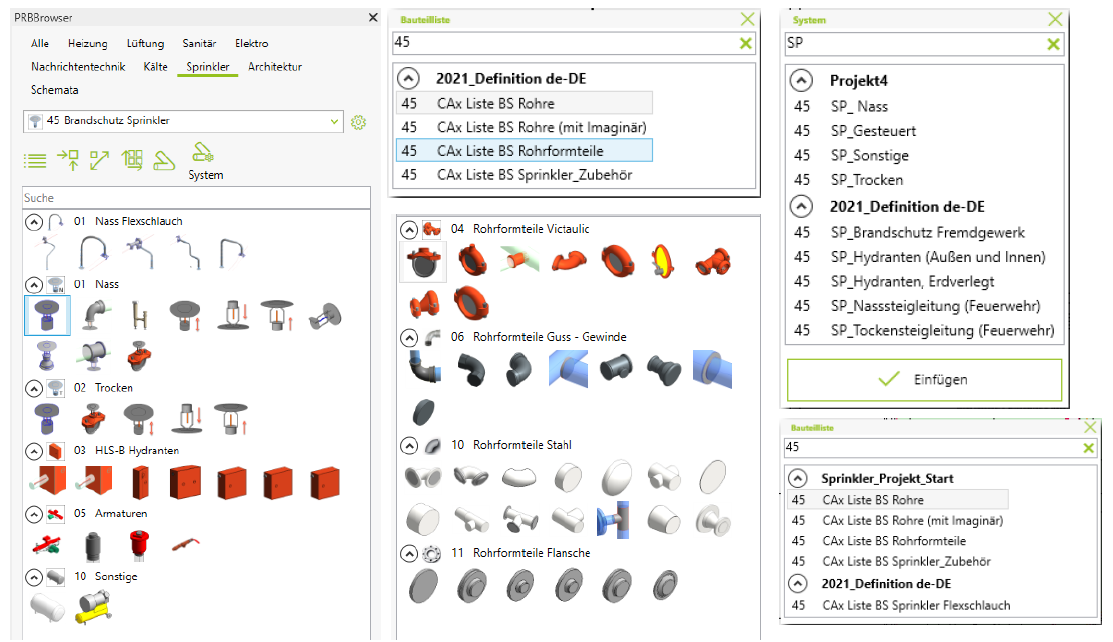
Task: Click the list view toolbar icon
Action: click(35, 161)
